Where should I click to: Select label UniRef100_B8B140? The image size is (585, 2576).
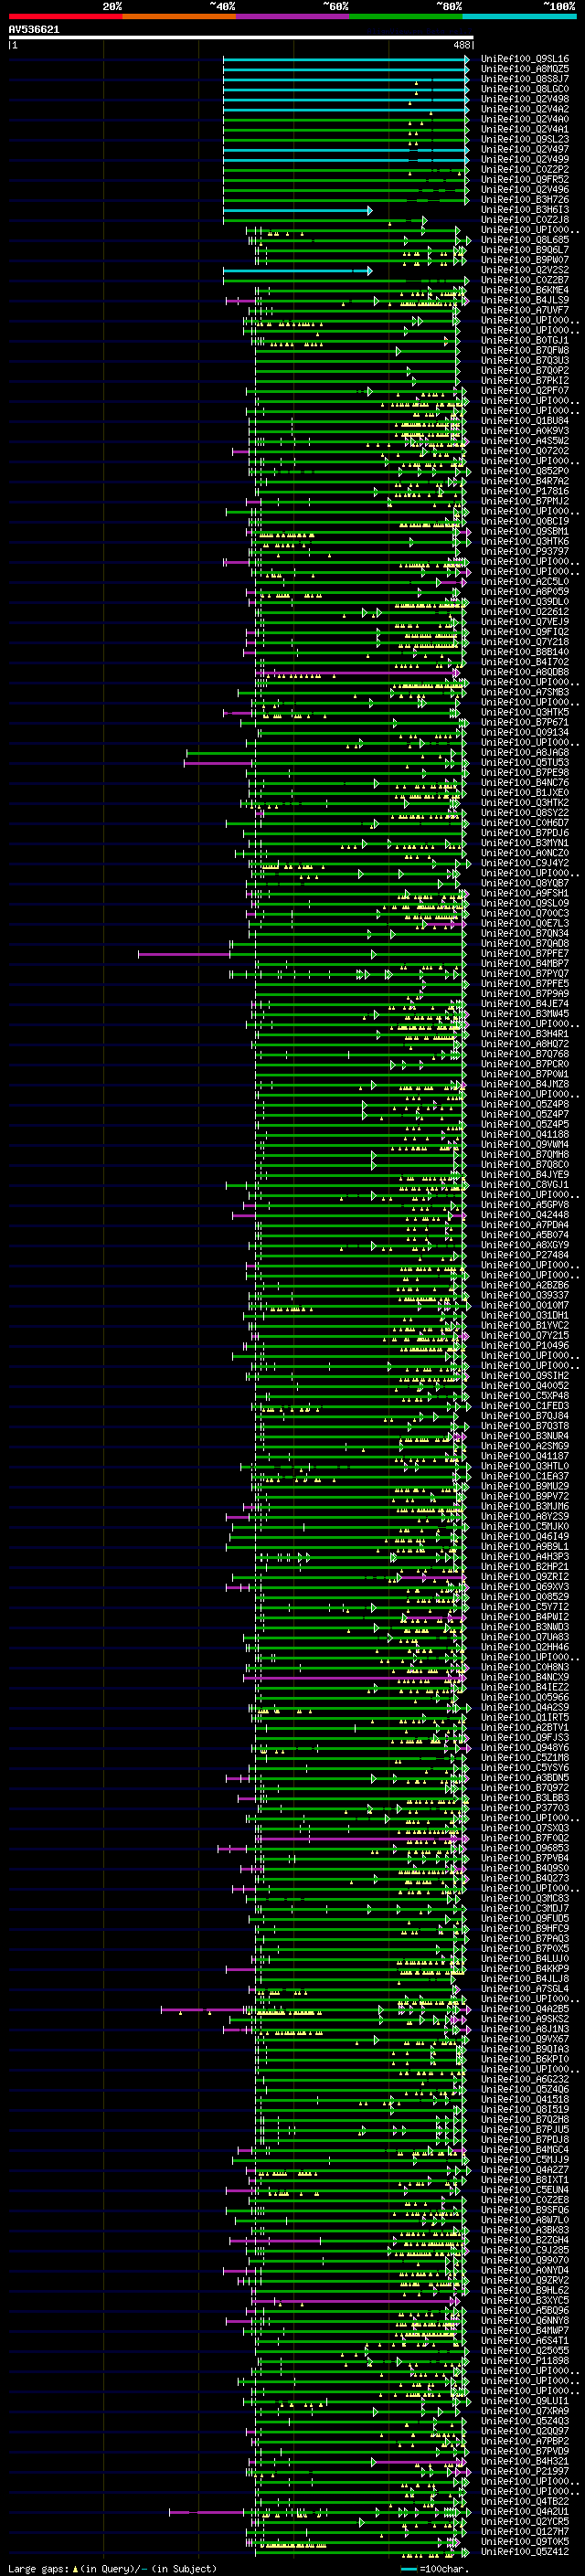pyautogui.click(x=524, y=652)
